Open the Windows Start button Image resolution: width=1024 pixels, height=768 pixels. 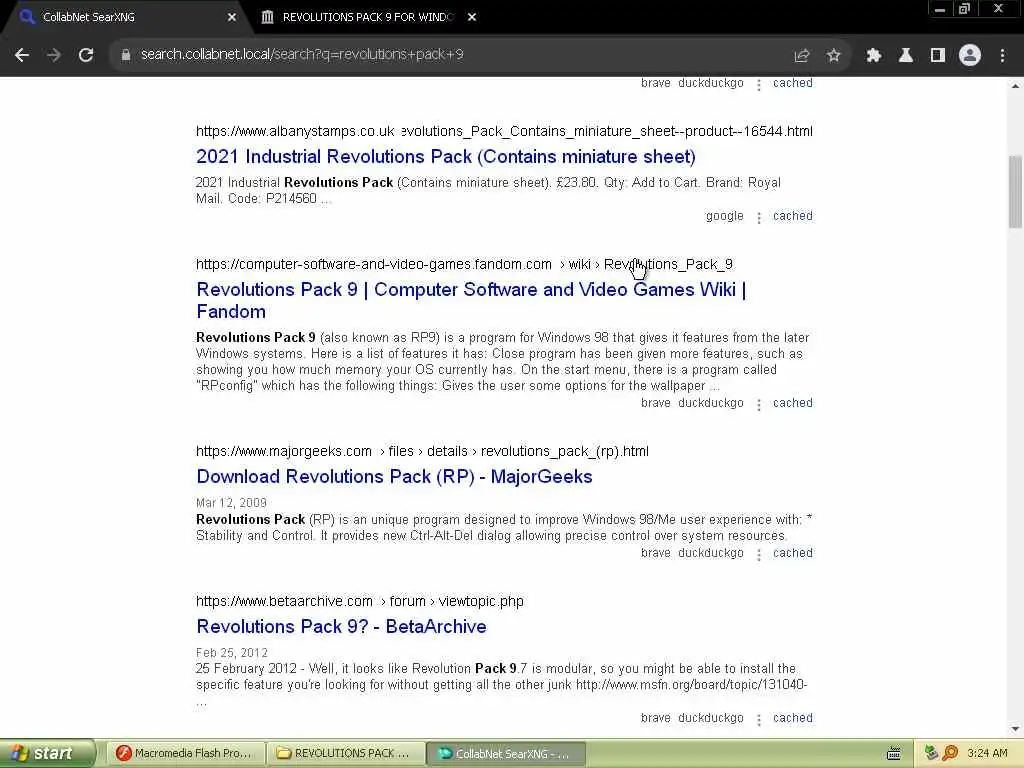[x=47, y=754]
